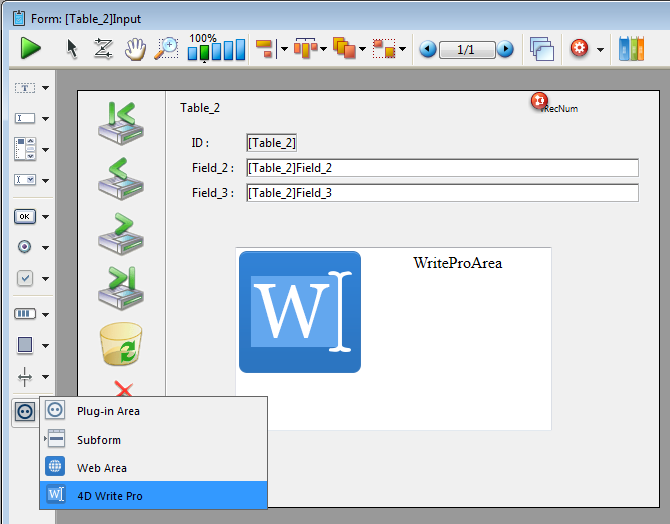This screenshot has width=670, height=524.
Task: Choose the magnifier zoom tool
Action: coord(166,48)
